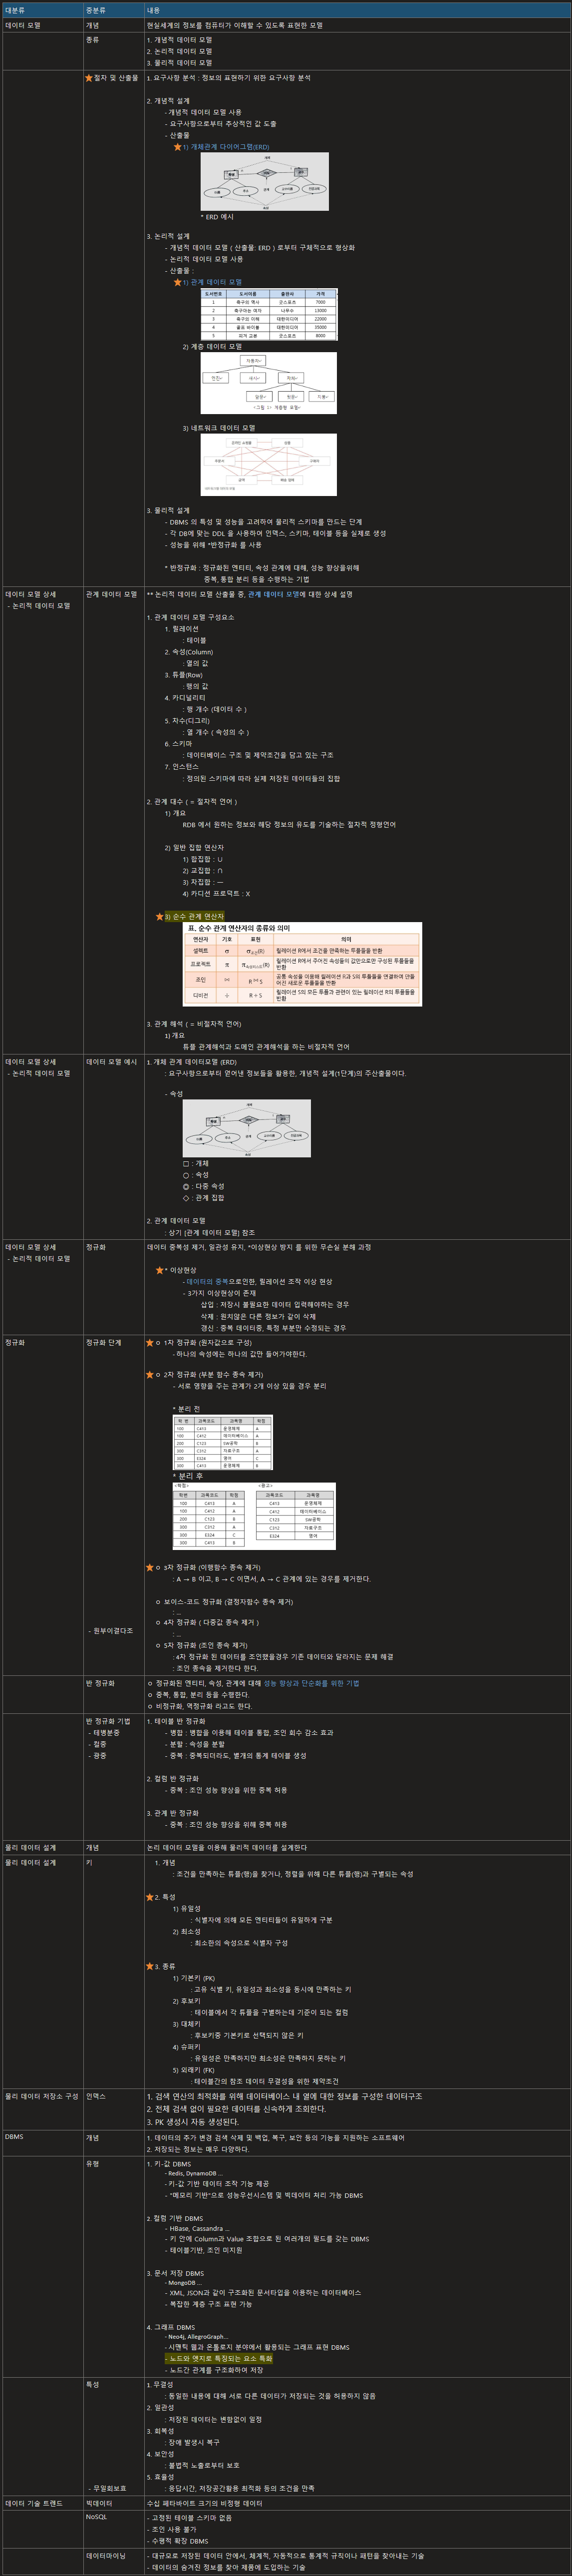Open the book price relation table image
This screenshot has height=2576, width=572.
269,314
